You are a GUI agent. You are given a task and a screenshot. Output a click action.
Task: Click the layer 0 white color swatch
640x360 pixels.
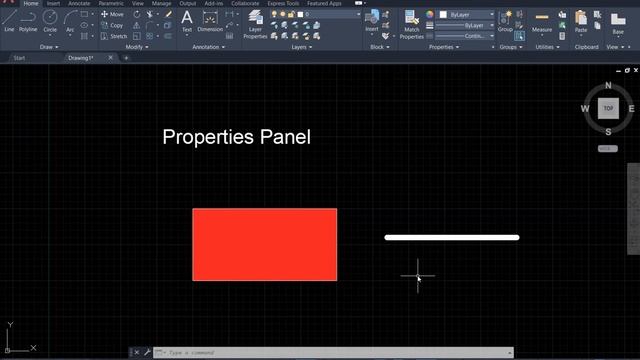click(300, 14)
